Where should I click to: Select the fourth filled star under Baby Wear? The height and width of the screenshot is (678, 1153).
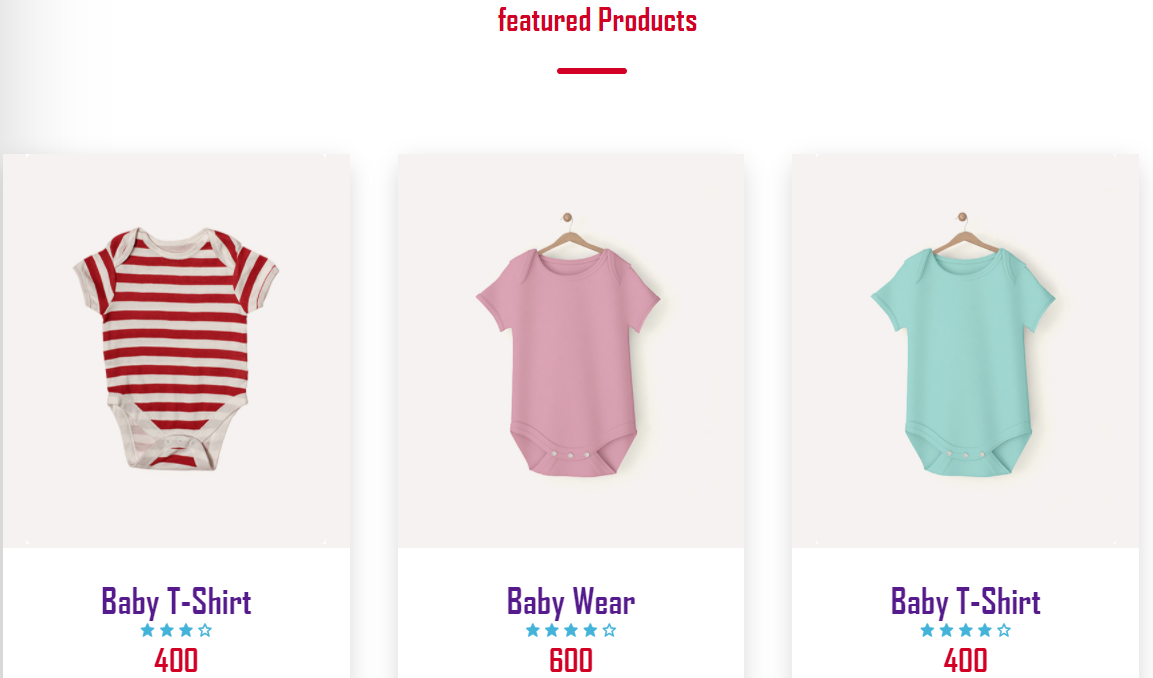click(590, 630)
